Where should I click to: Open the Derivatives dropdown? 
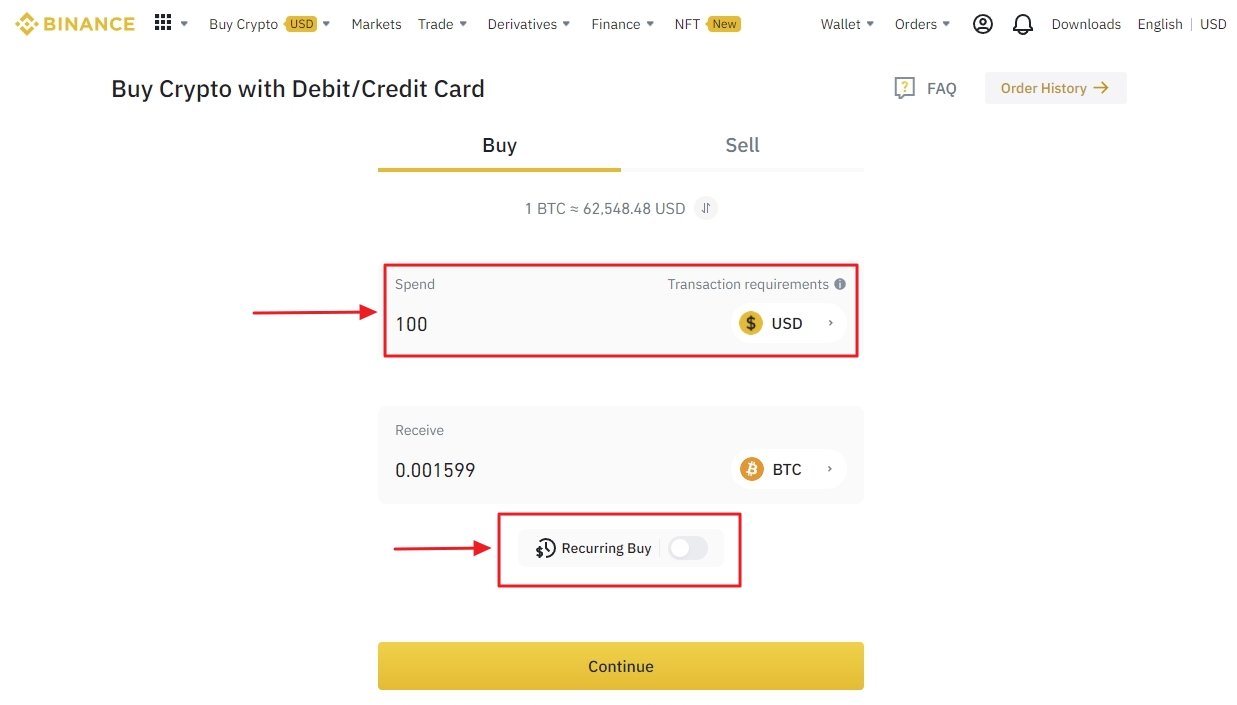pyautogui.click(x=527, y=23)
